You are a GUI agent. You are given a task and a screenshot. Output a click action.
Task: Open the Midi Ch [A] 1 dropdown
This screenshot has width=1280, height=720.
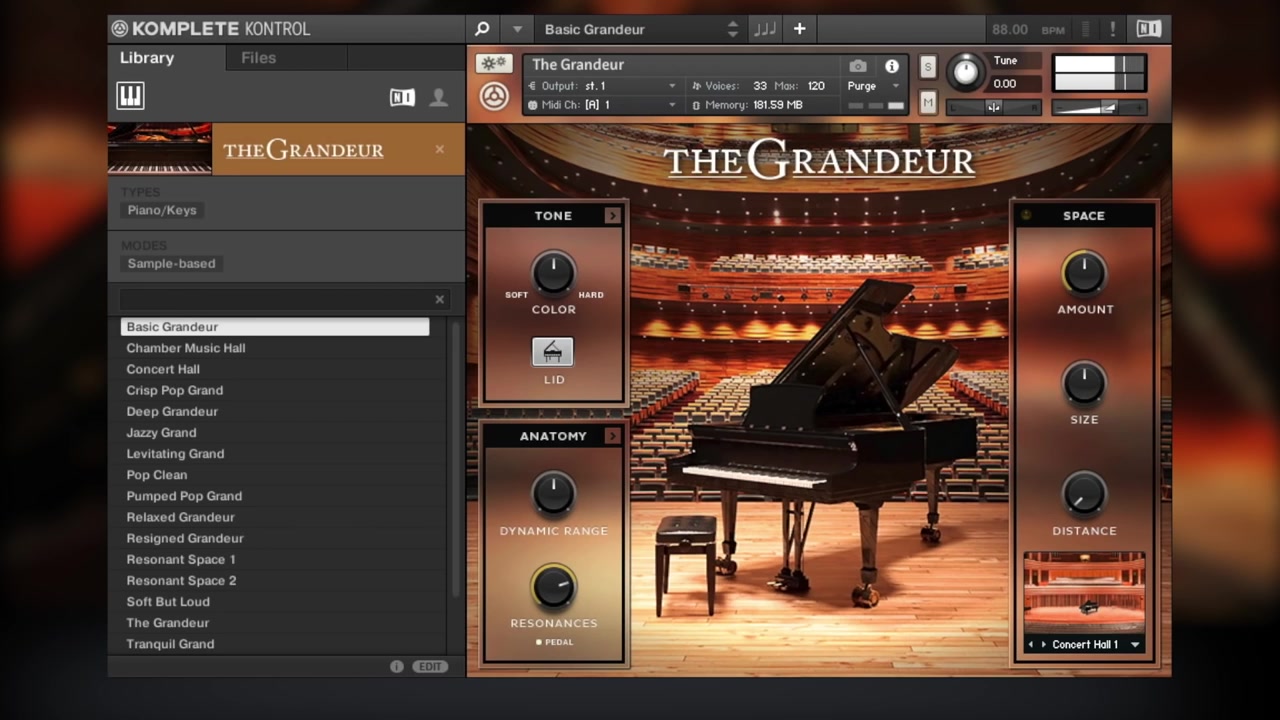click(603, 104)
